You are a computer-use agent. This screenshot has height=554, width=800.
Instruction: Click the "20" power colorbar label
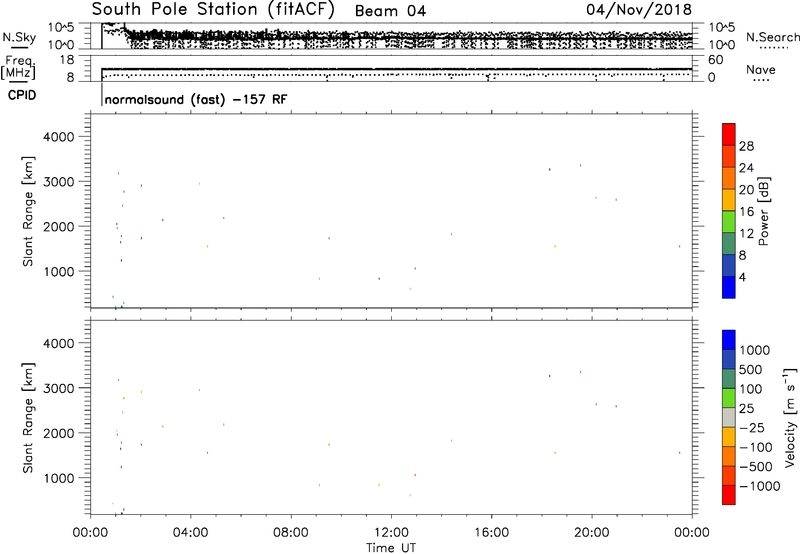coord(746,190)
